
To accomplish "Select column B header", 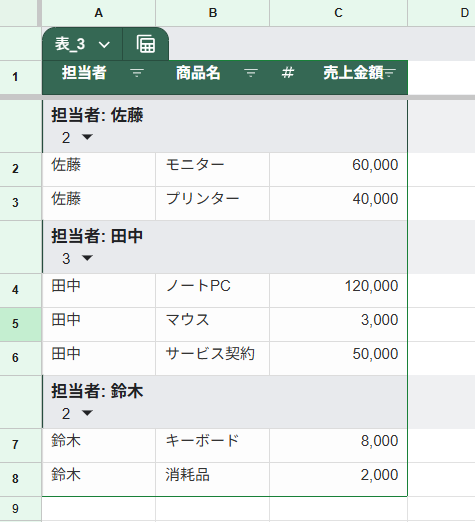I will pyautogui.click(x=213, y=13).
